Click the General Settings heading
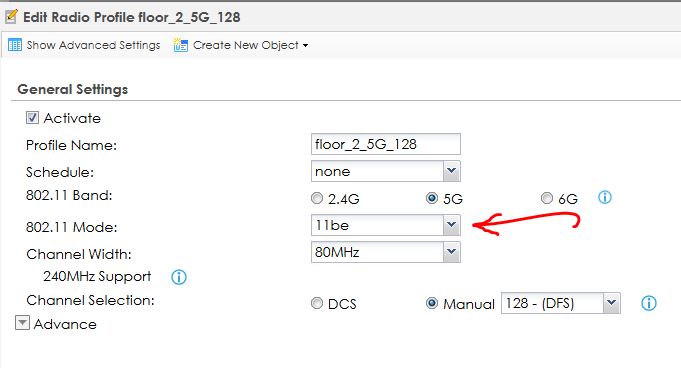 click(x=73, y=89)
